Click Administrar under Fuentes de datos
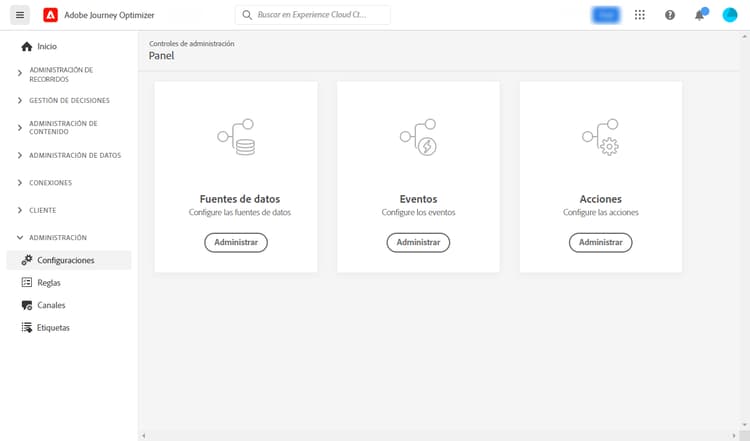Screen dimensions: 750x441 tap(236, 243)
